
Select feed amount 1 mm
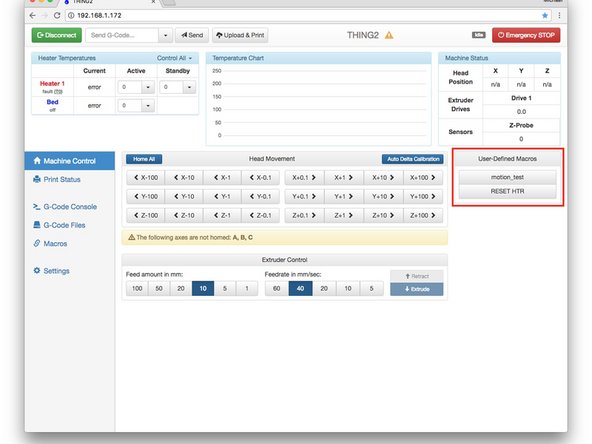[247, 288]
